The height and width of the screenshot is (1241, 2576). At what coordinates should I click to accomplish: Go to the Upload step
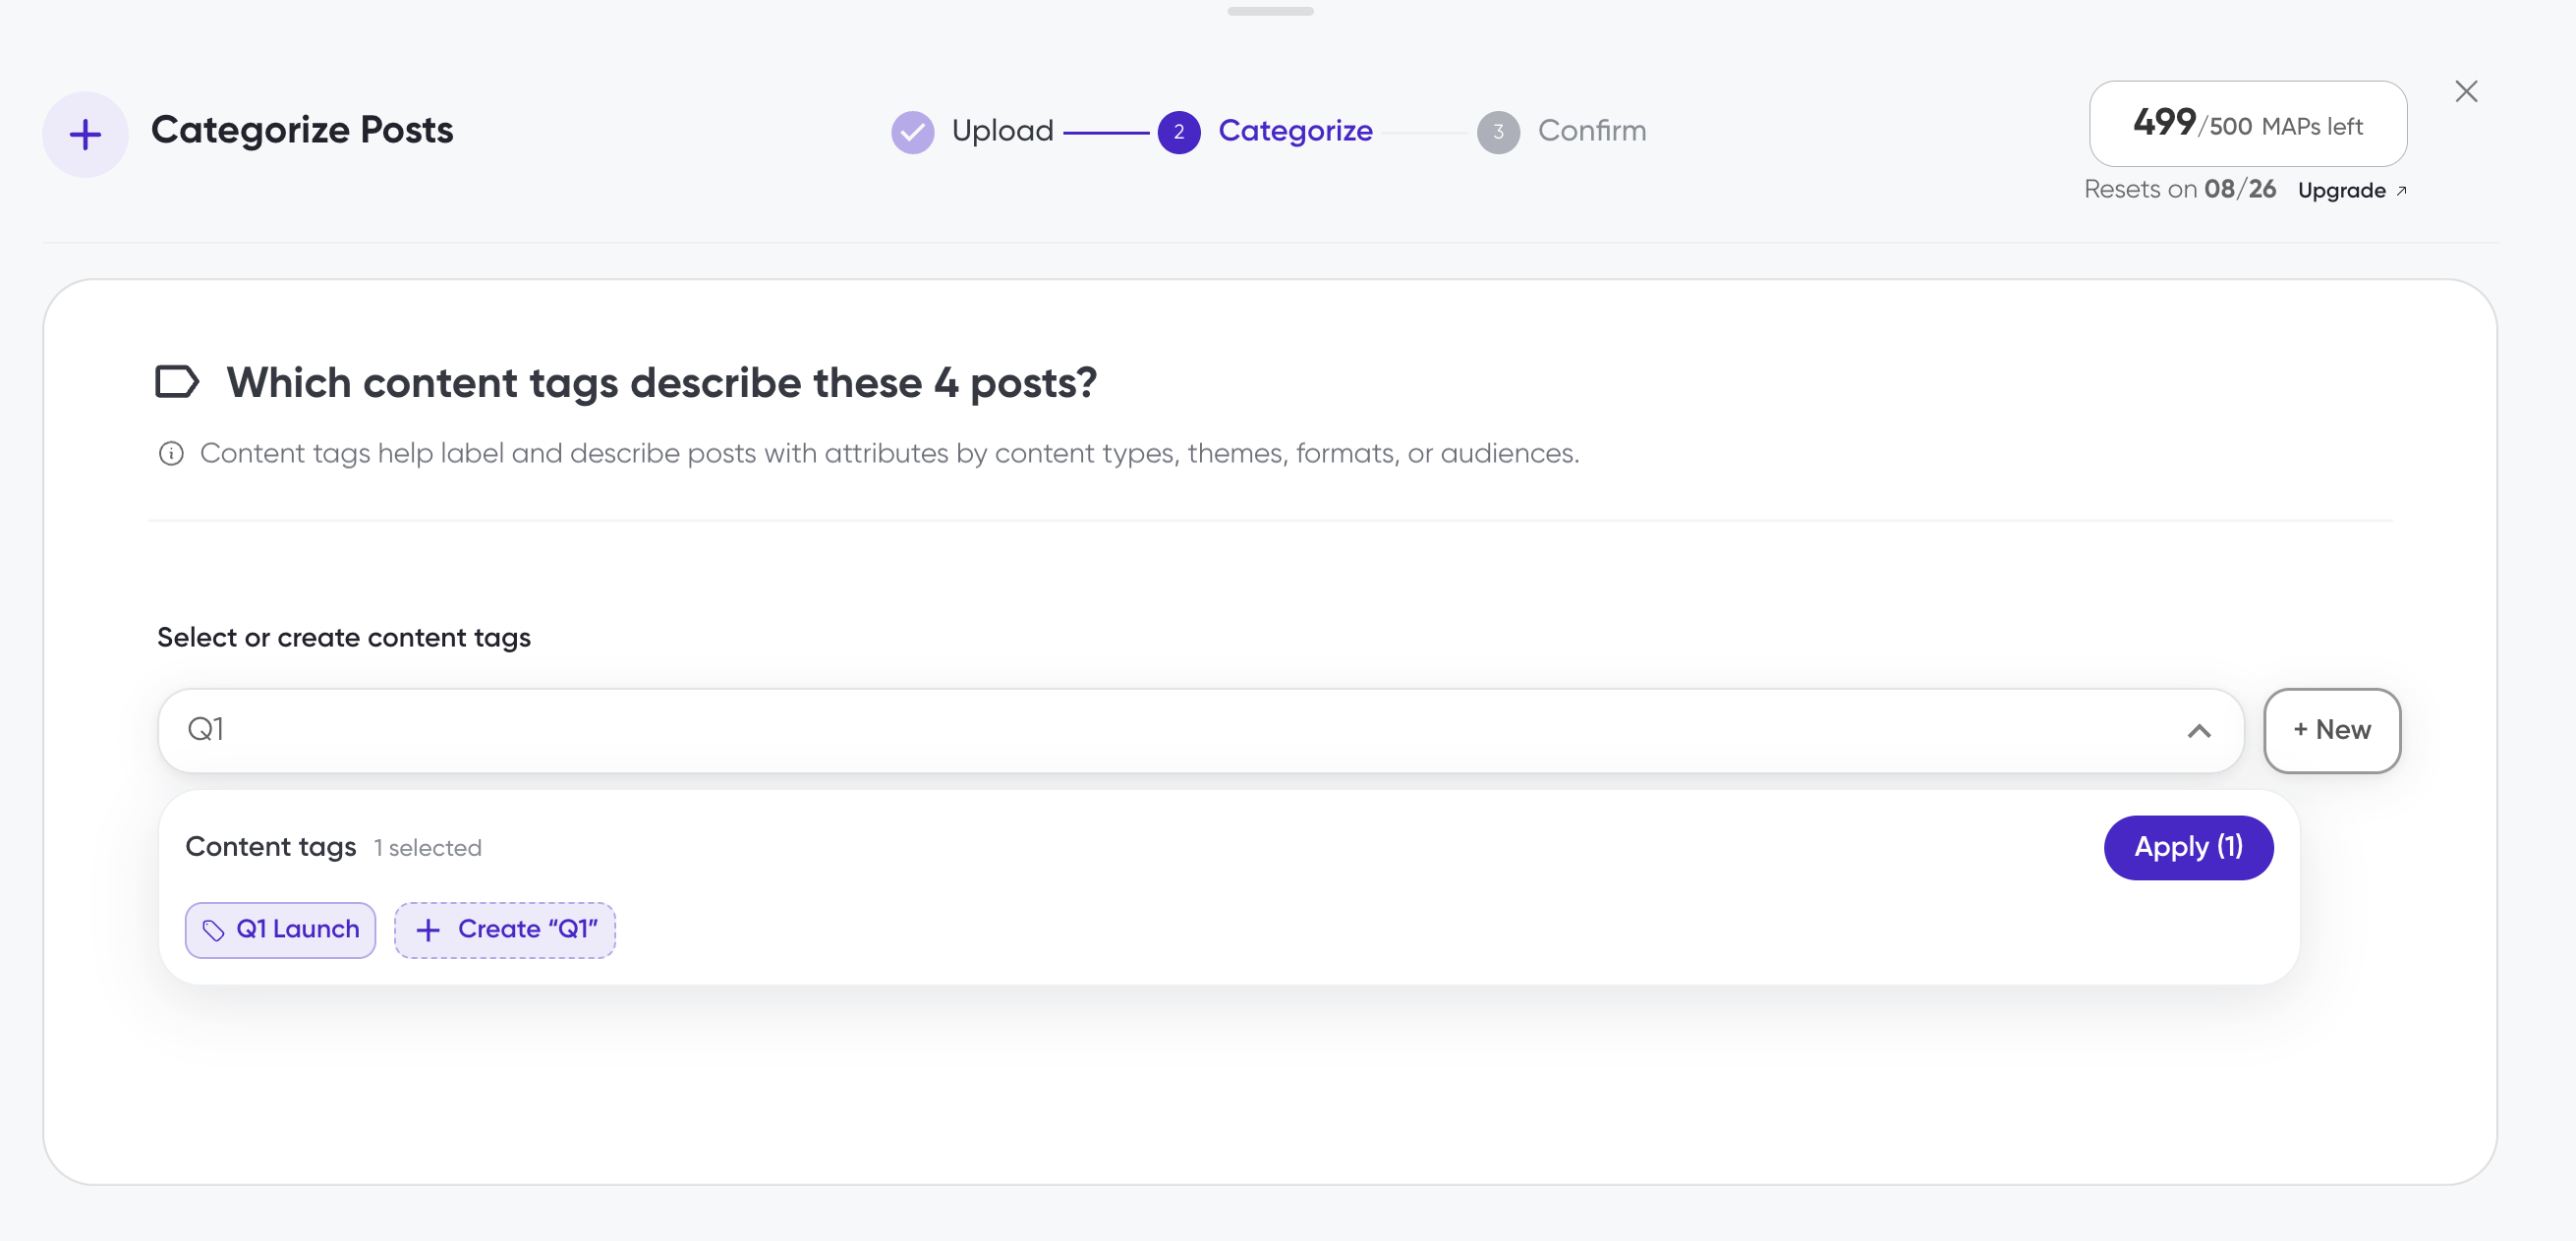tap(1002, 131)
